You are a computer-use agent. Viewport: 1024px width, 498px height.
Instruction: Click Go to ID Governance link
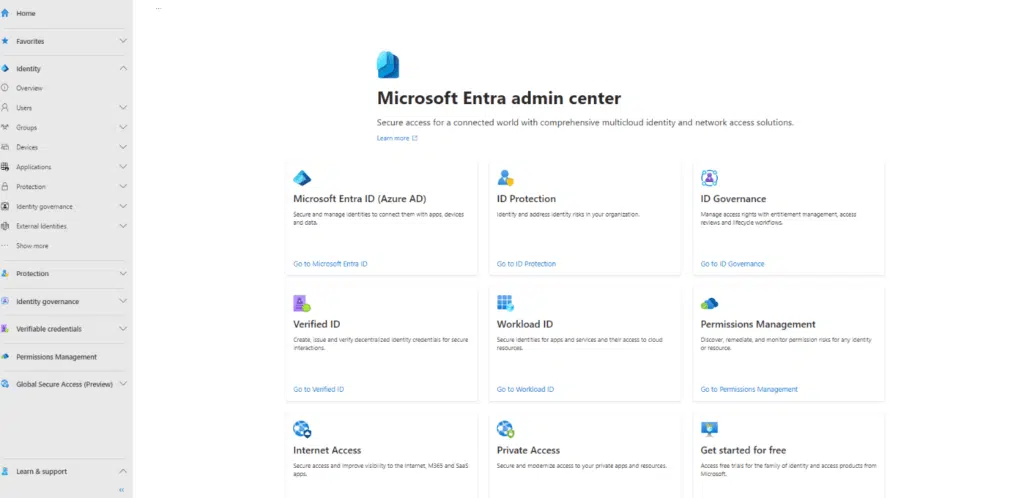(x=732, y=264)
